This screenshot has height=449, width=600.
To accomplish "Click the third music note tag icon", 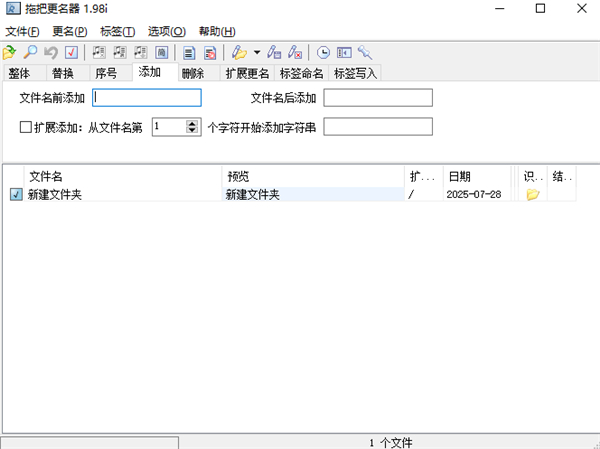I will [140, 52].
